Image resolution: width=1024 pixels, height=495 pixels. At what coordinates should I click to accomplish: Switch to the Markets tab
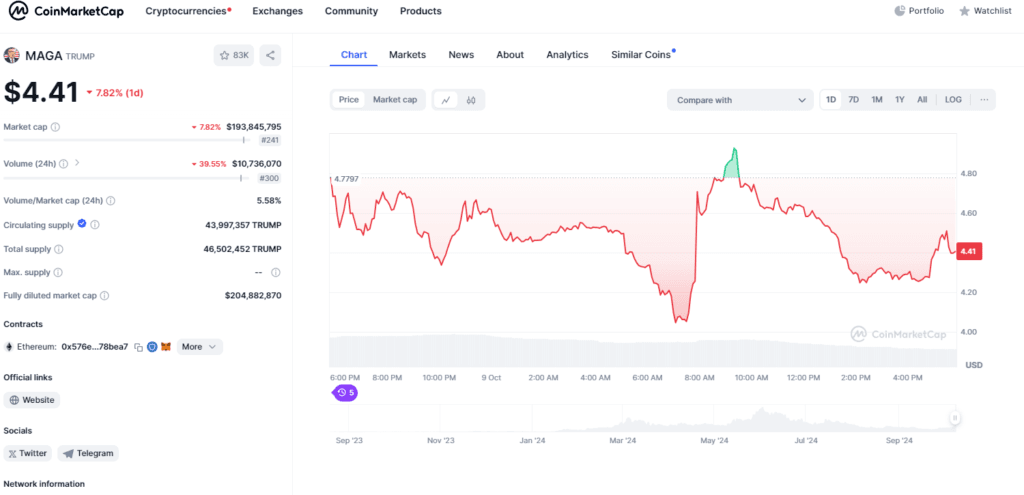pyautogui.click(x=408, y=55)
